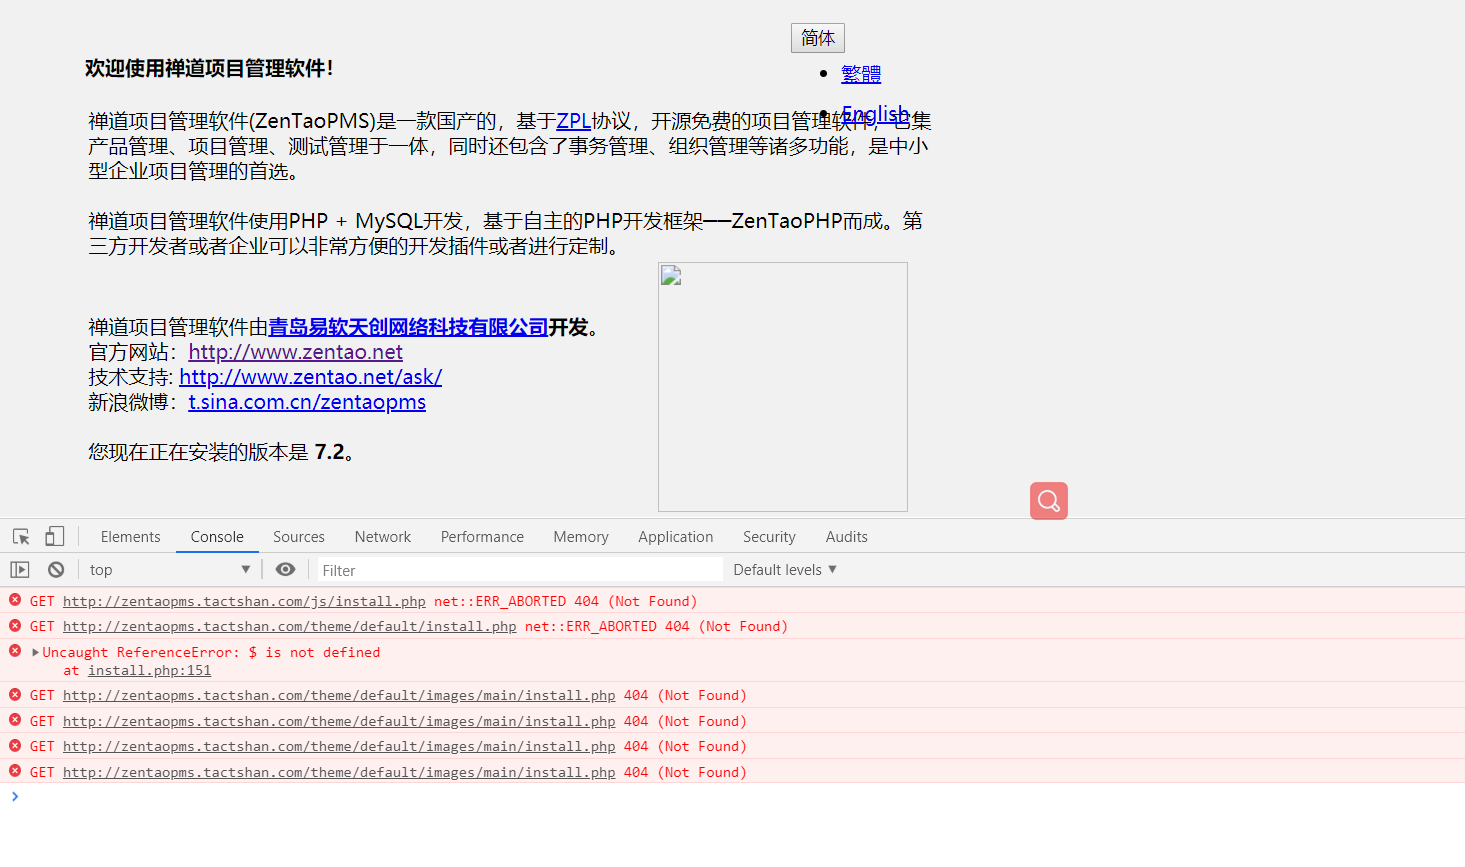Open the 青岛易软天创网络科技有限公司 company link
Image resolution: width=1465 pixels, height=867 pixels.
[408, 327]
